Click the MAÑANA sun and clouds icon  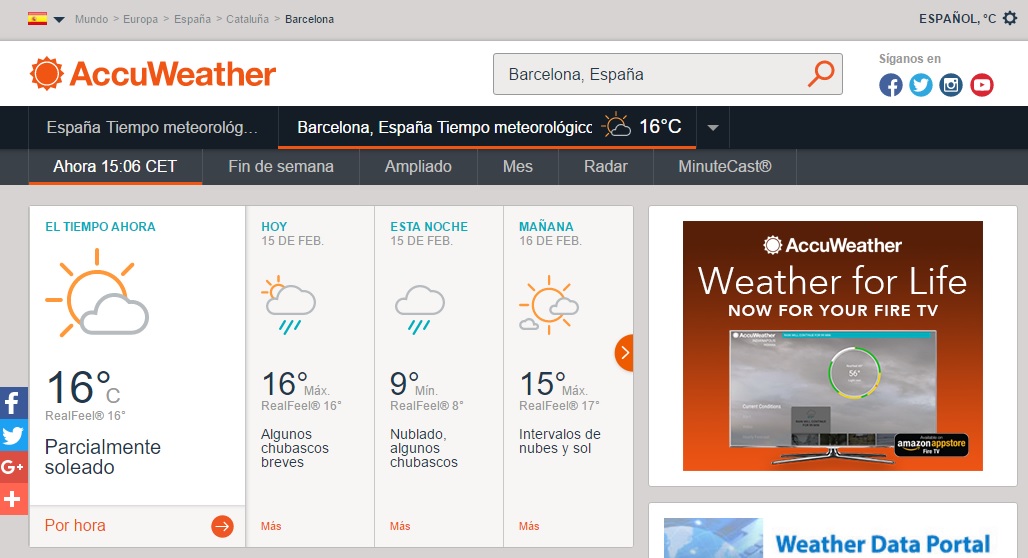point(549,305)
